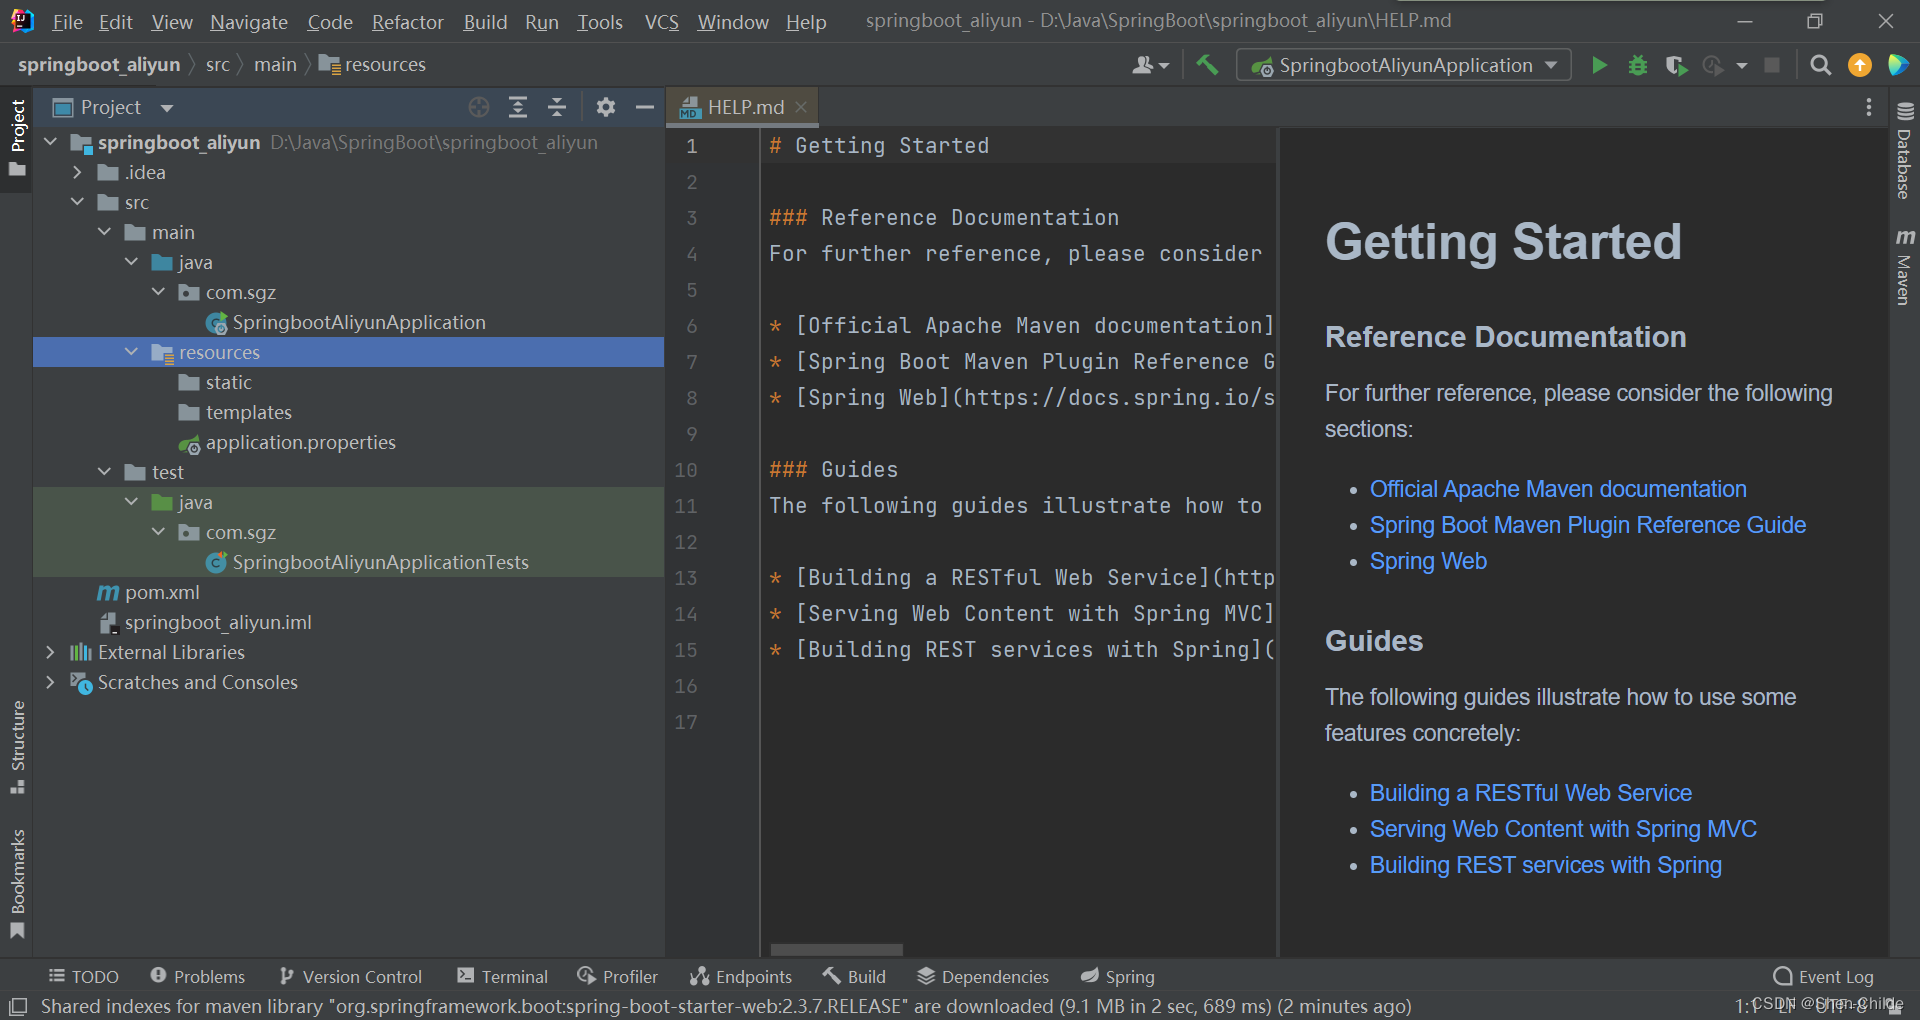Open the JetBrains Toolbox colorful icon
1920x1020 pixels.
pos(1898,65)
